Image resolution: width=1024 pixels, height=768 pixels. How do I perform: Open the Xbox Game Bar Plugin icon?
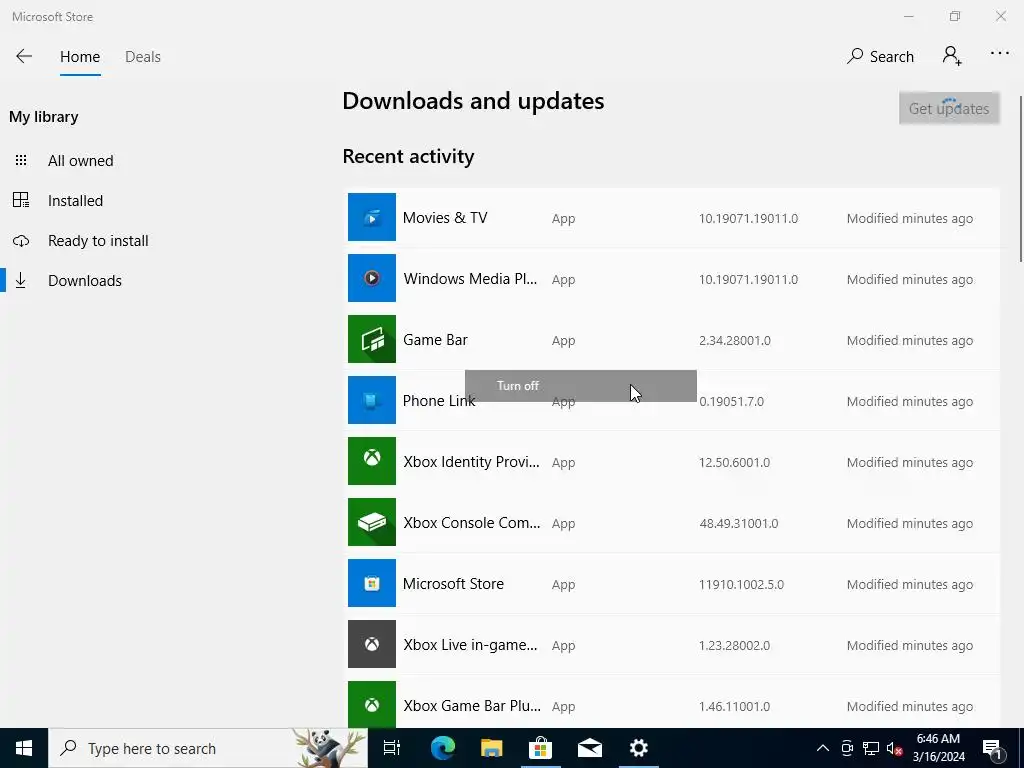point(372,705)
